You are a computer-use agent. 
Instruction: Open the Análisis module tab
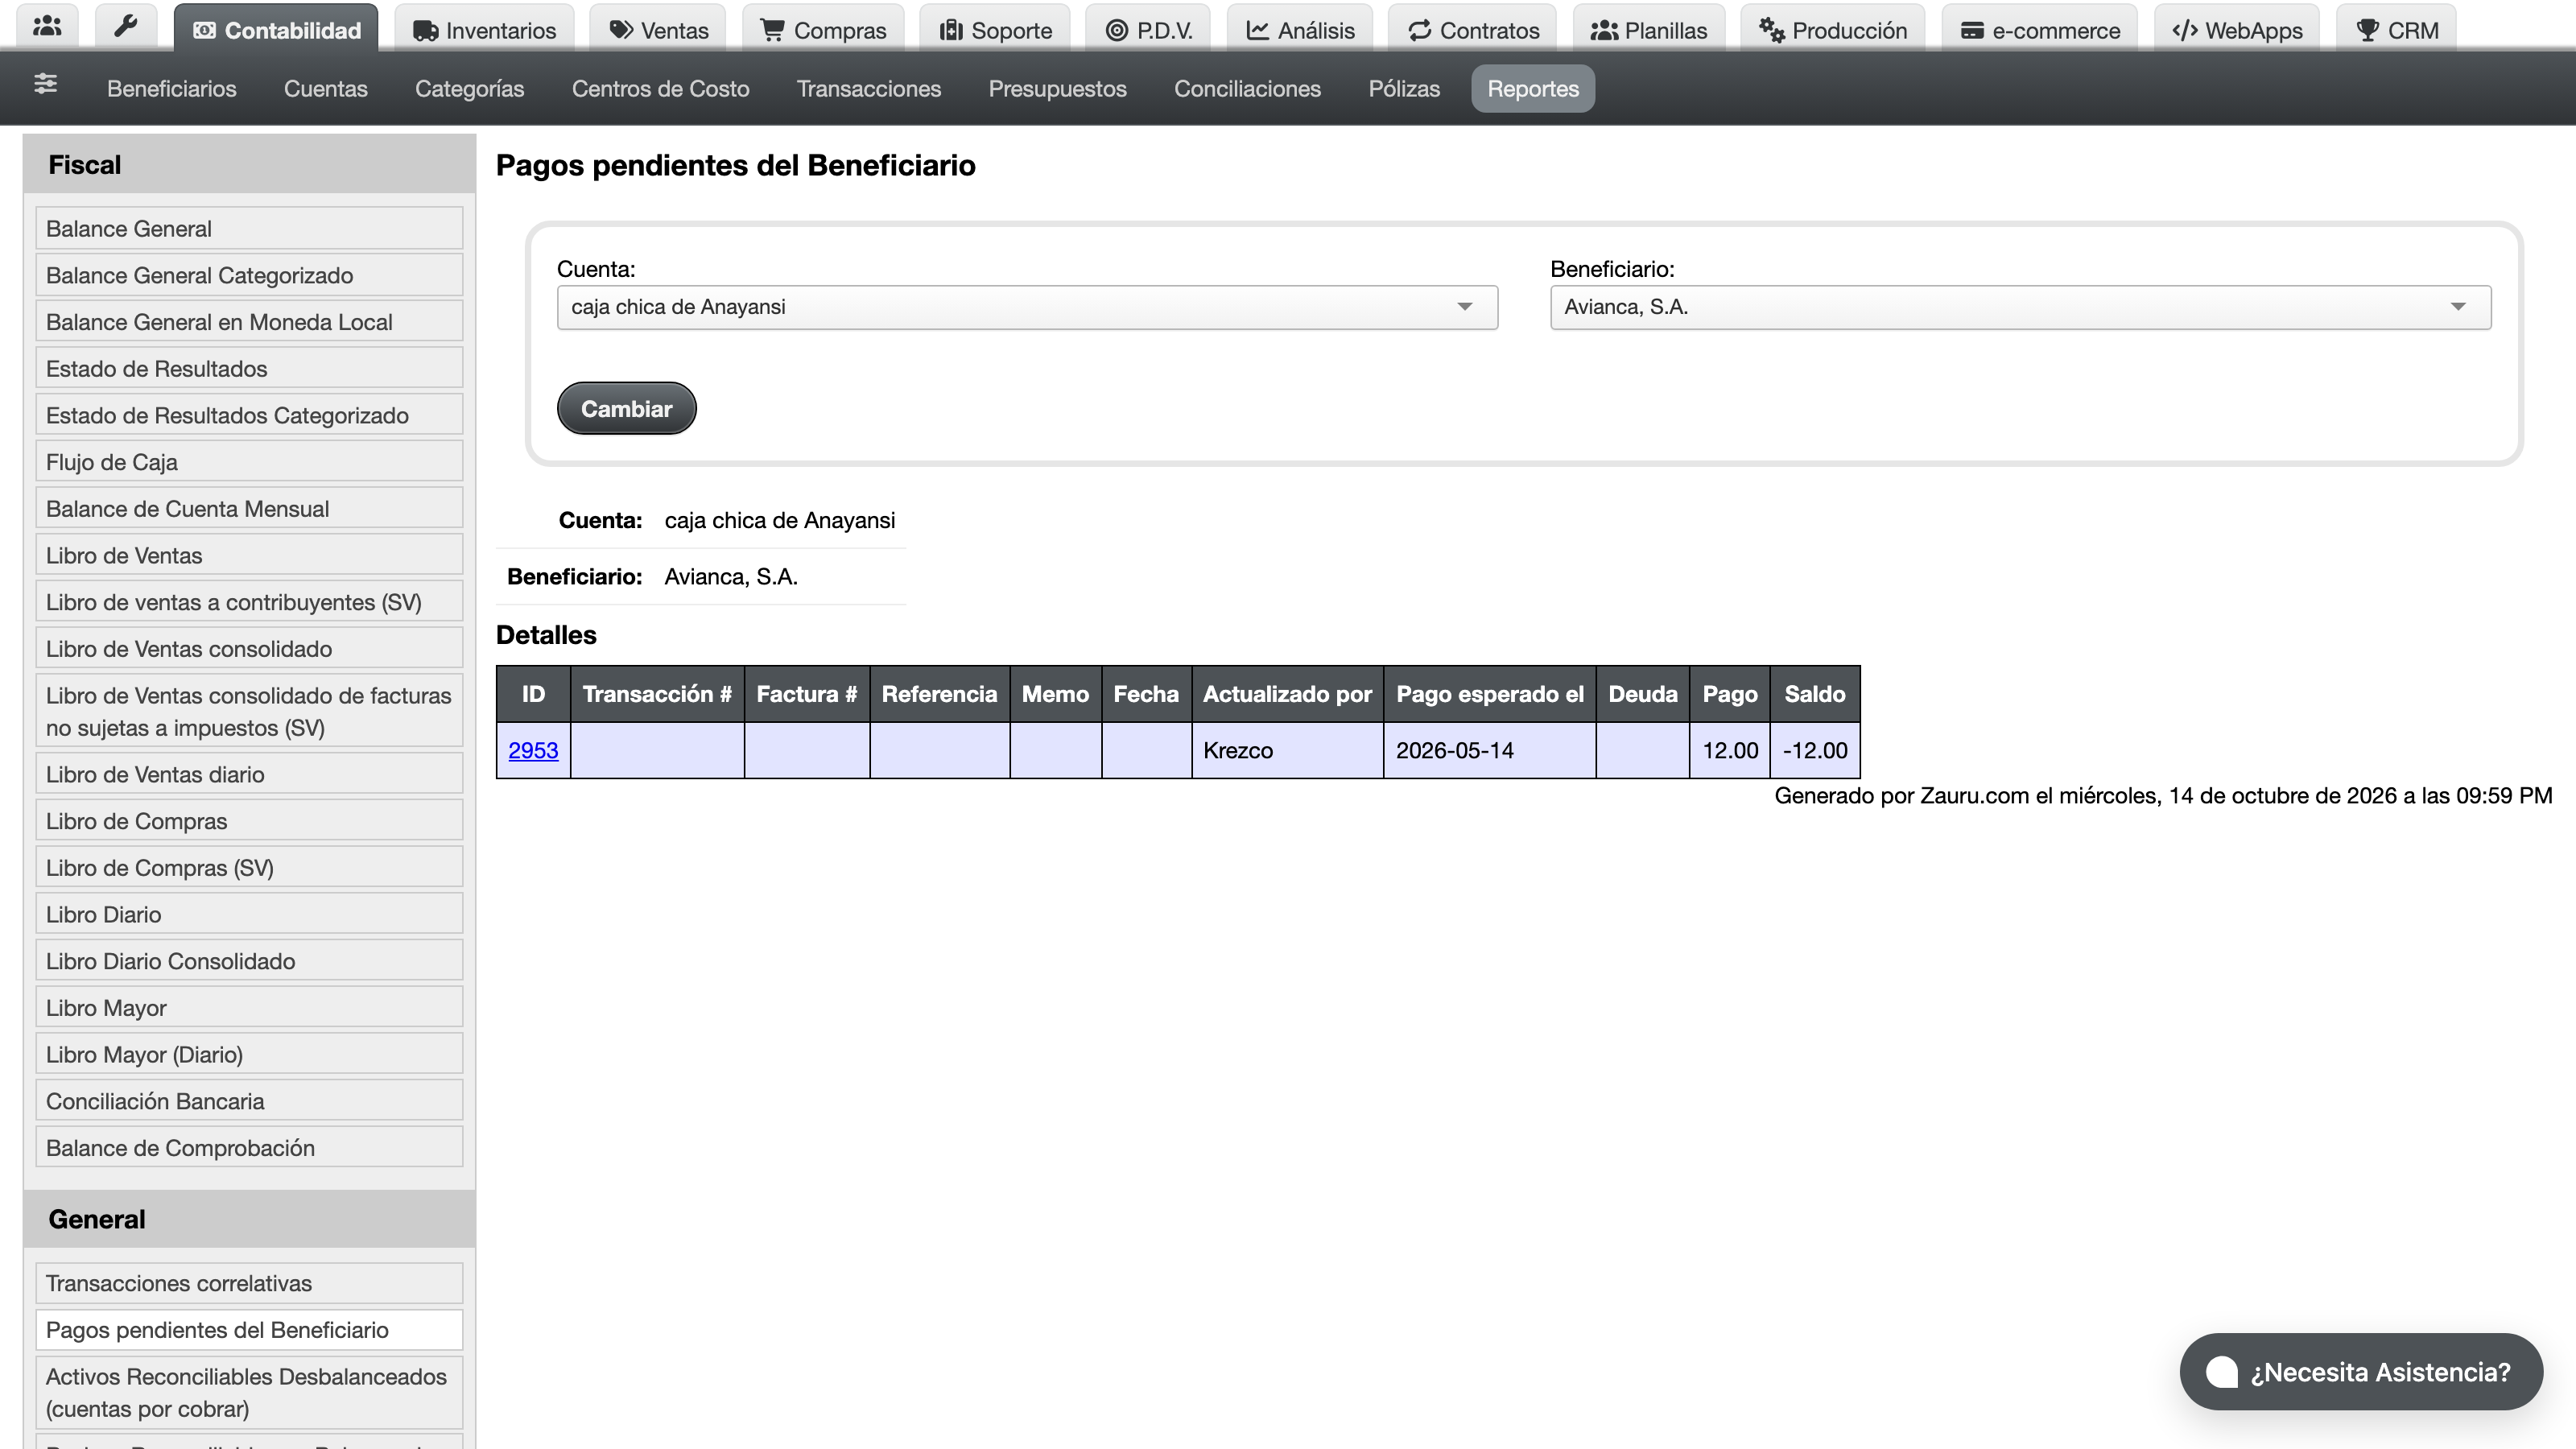(1300, 30)
